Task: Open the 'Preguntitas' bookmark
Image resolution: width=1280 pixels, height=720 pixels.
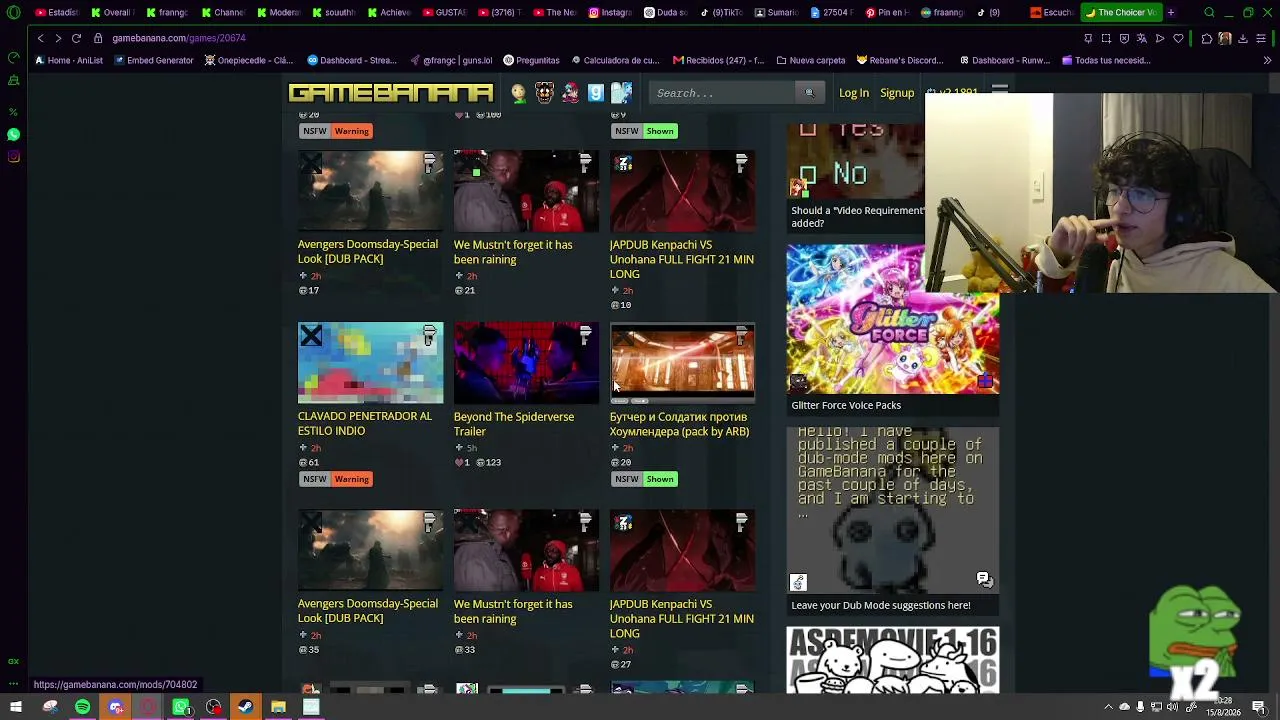Action: pos(531,60)
